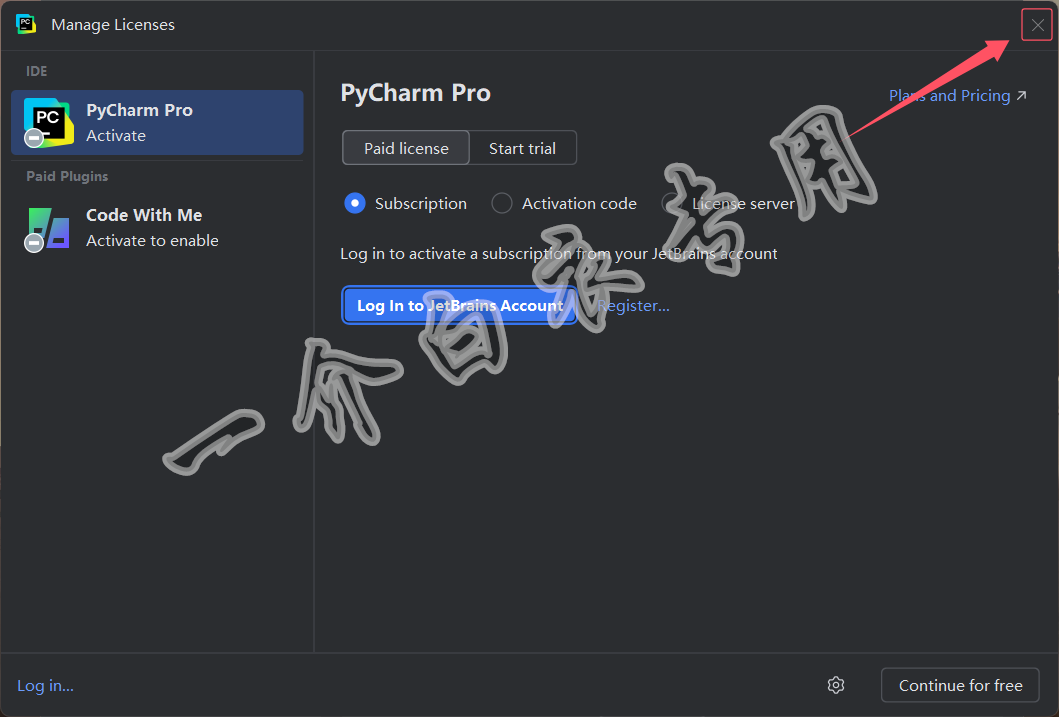Switch to the Start trial tab
Image resolution: width=1059 pixels, height=717 pixels.
(523, 148)
